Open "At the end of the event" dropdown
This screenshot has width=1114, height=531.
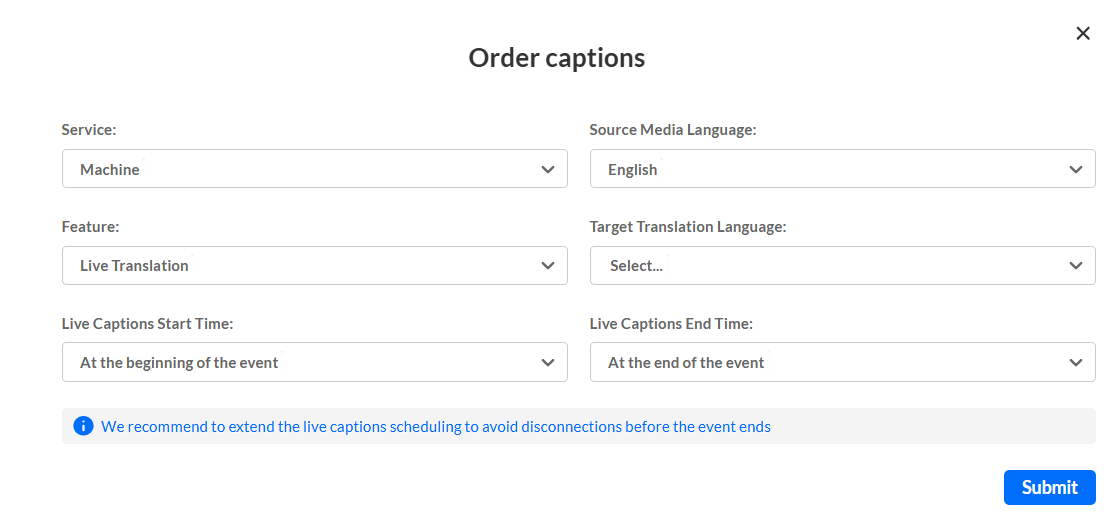[828, 362]
